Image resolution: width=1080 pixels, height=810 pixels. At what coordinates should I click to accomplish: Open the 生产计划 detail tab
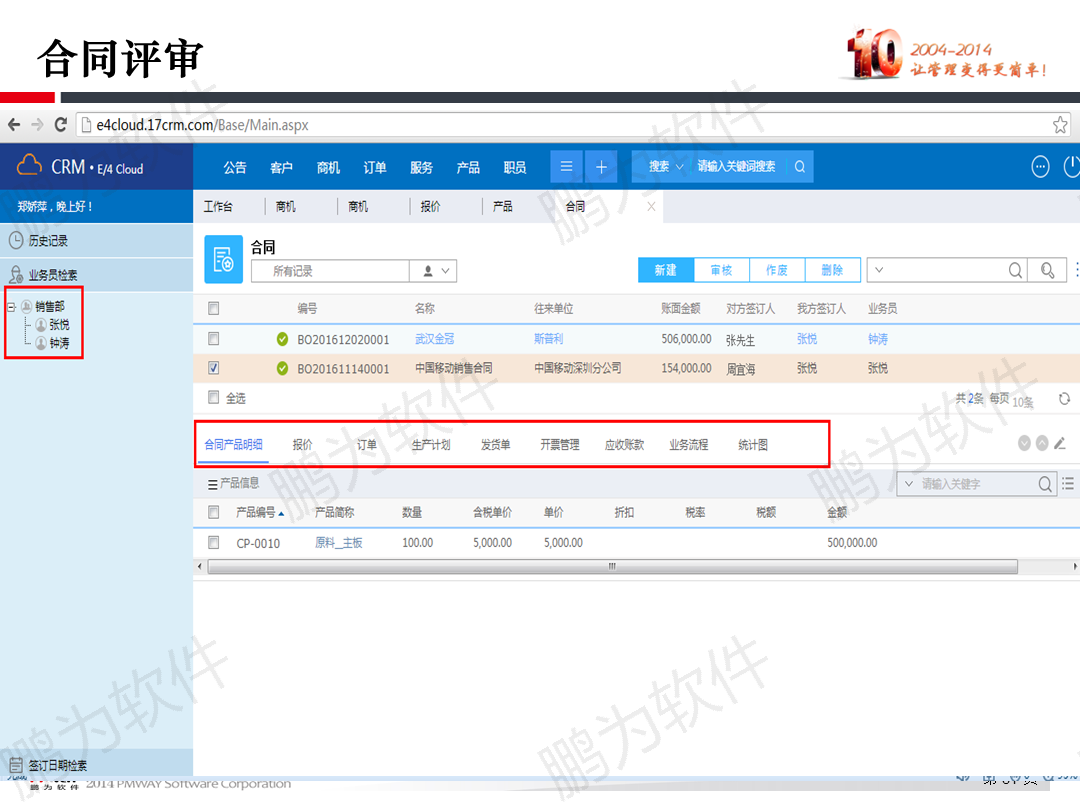point(431,445)
